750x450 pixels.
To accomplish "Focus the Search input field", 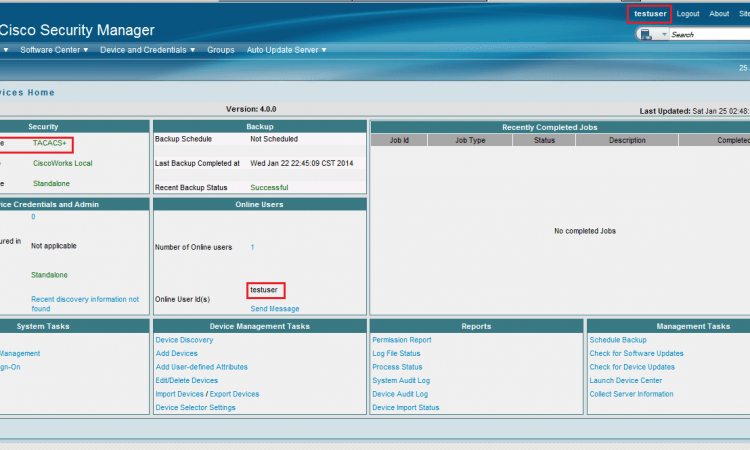I will tap(710, 34).
